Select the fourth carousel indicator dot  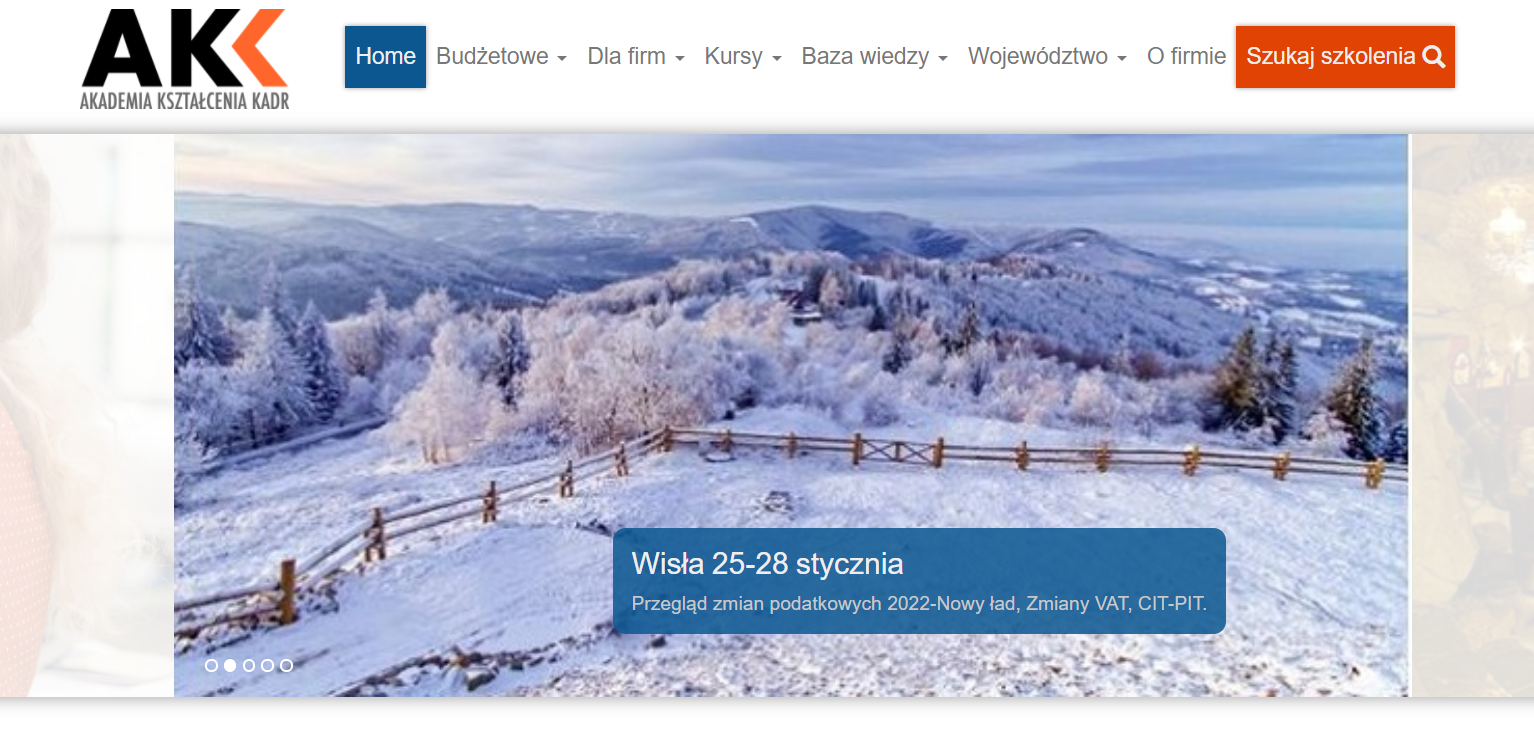click(x=267, y=665)
